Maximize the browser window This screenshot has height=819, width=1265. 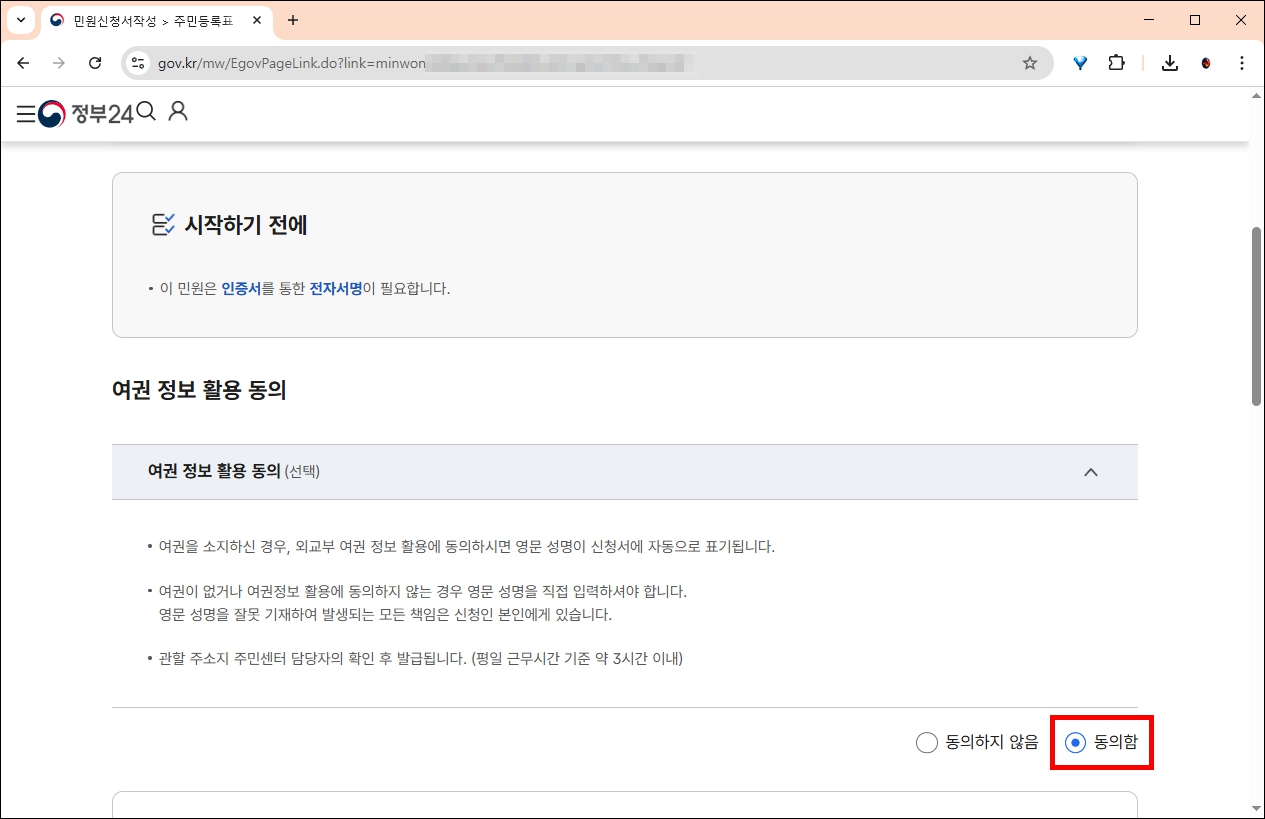point(1195,20)
